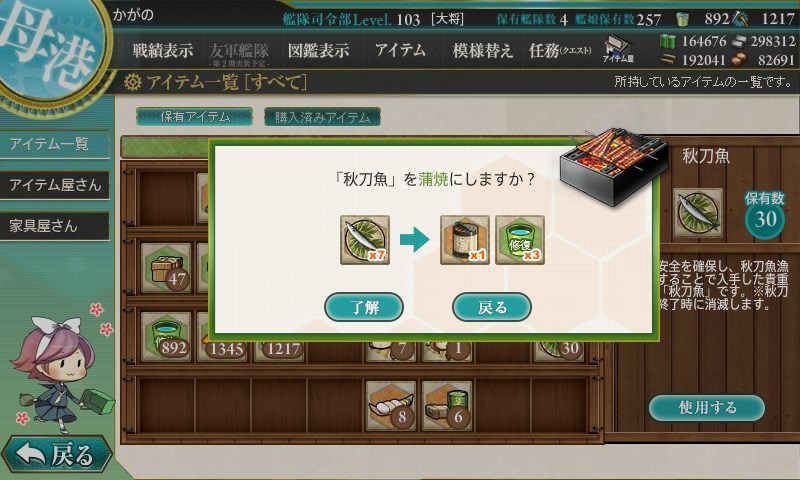Open the アイテム屋 shop icon in header
This screenshot has width=800, height=480.
point(618,49)
